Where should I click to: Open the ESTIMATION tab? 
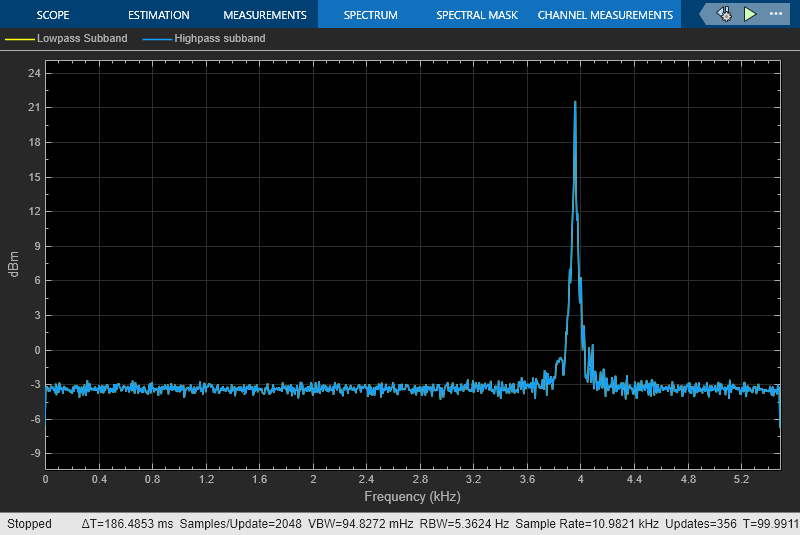tap(159, 15)
